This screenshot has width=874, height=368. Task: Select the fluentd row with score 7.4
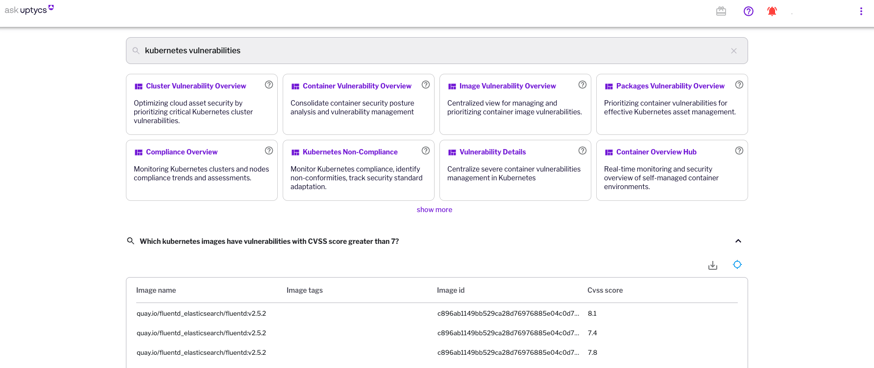pyautogui.click(x=436, y=333)
